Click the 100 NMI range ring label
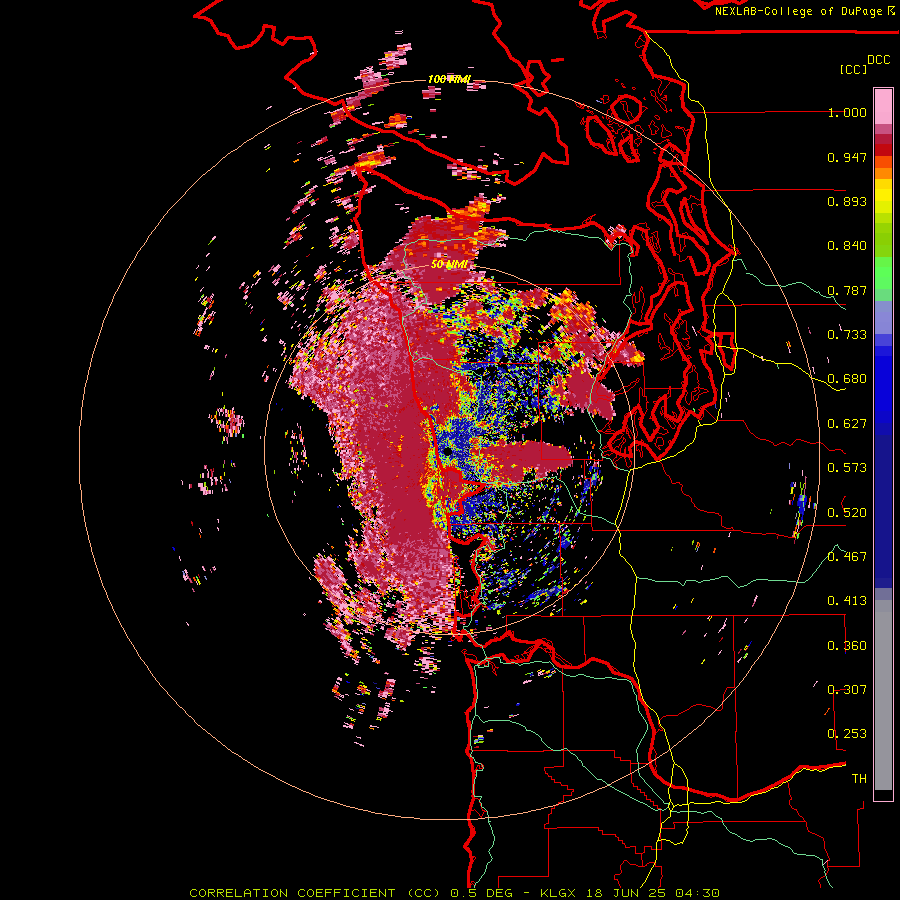This screenshot has width=900, height=900. coord(449,79)
